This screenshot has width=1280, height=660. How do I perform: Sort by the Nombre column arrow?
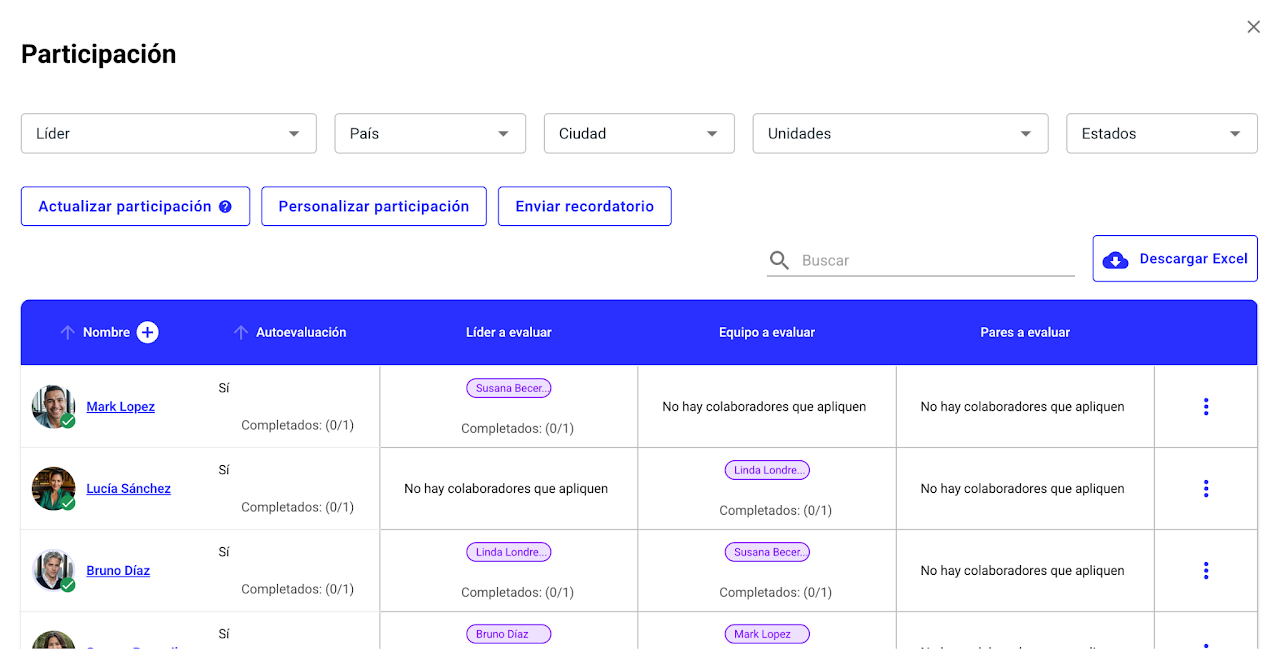[68, 332]
